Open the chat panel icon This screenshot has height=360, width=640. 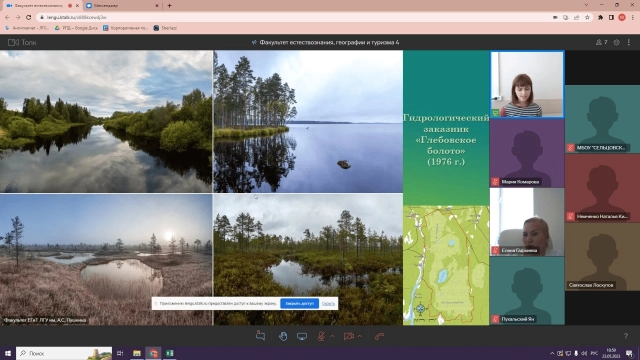pos(260,336)
